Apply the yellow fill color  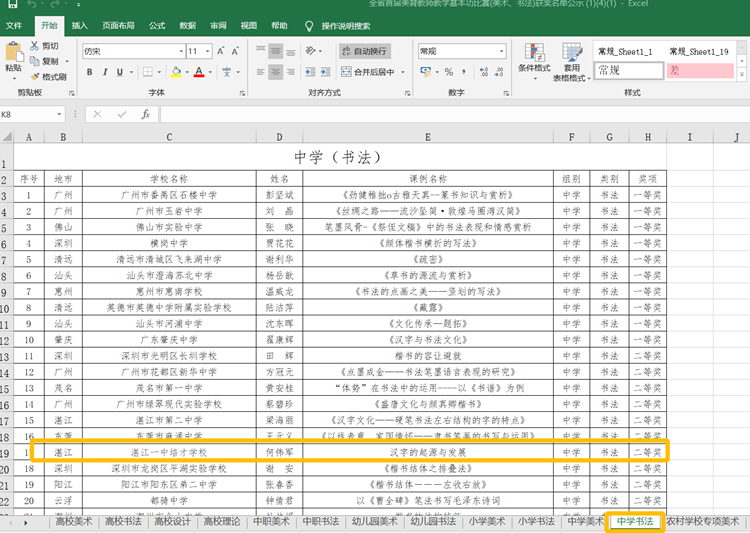click(x=176, y=72)
